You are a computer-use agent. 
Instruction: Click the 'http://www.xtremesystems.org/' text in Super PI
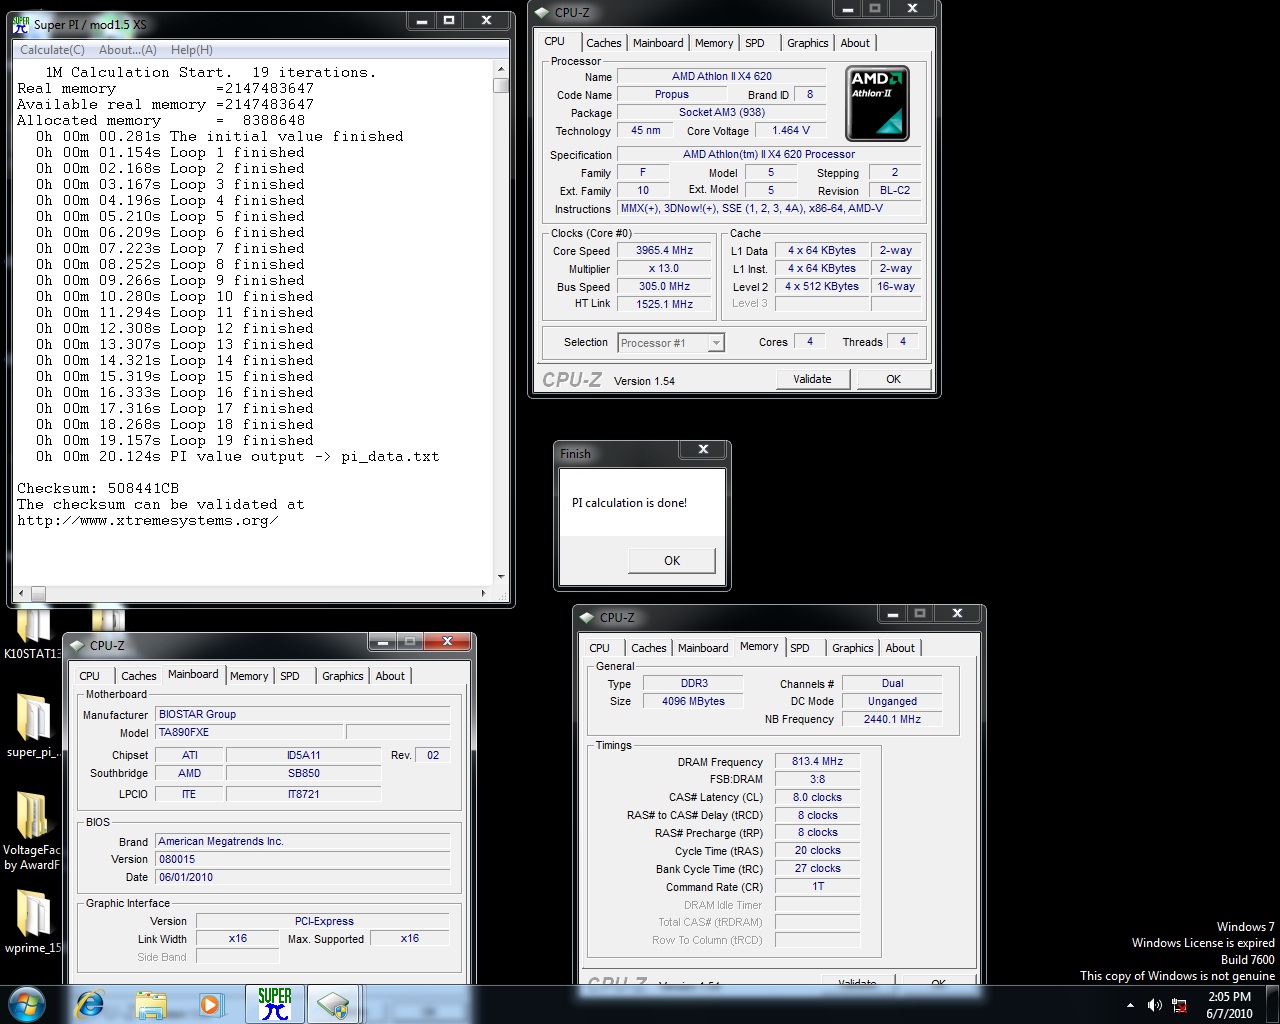[x=148, y=520]
